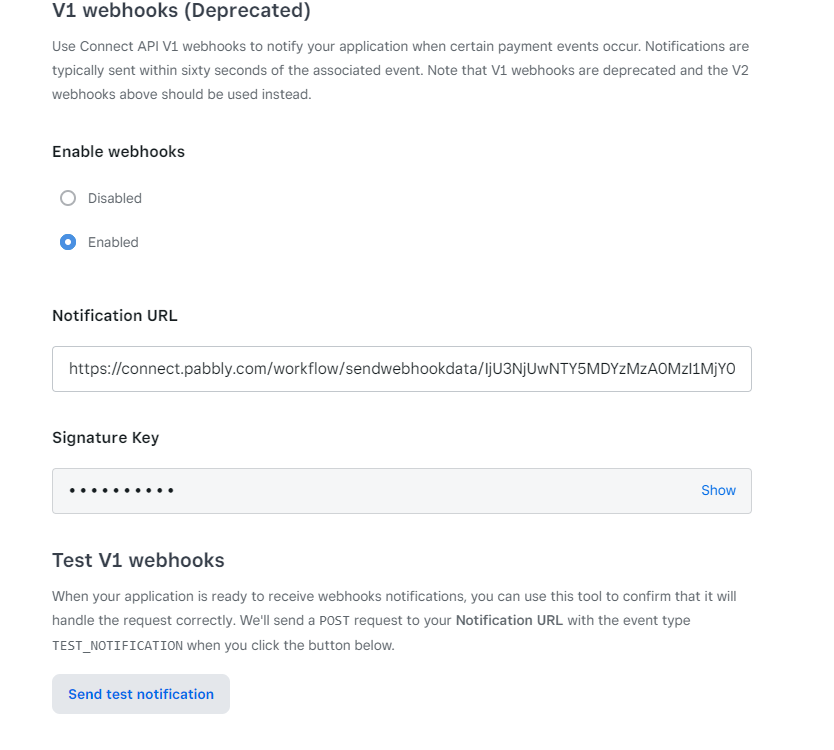Screen dimensions: 834x750
Task: Click the 'V1 webhooks (Deprecated)' heading
Action: (181, 11)
